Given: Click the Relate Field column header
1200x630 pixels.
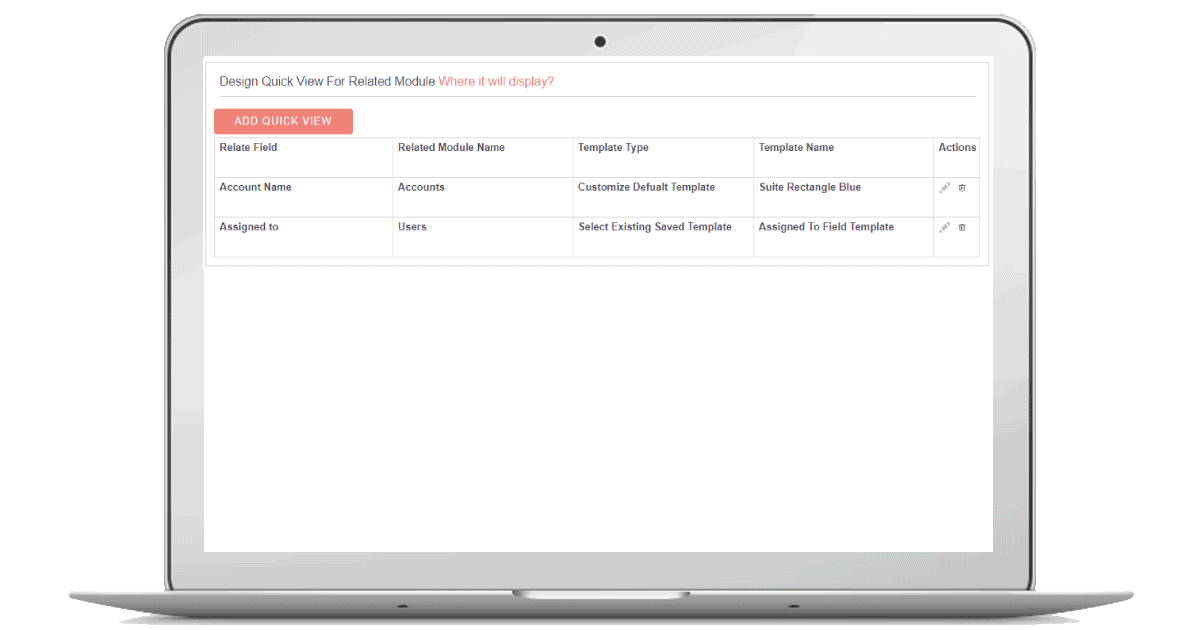Looking at the screenshot, I should pos(248,148).
